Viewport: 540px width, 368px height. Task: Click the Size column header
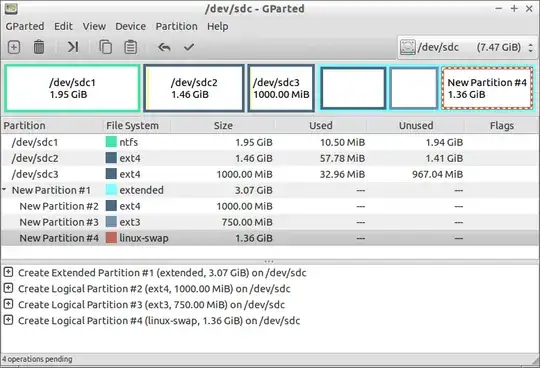pos(223,126)
